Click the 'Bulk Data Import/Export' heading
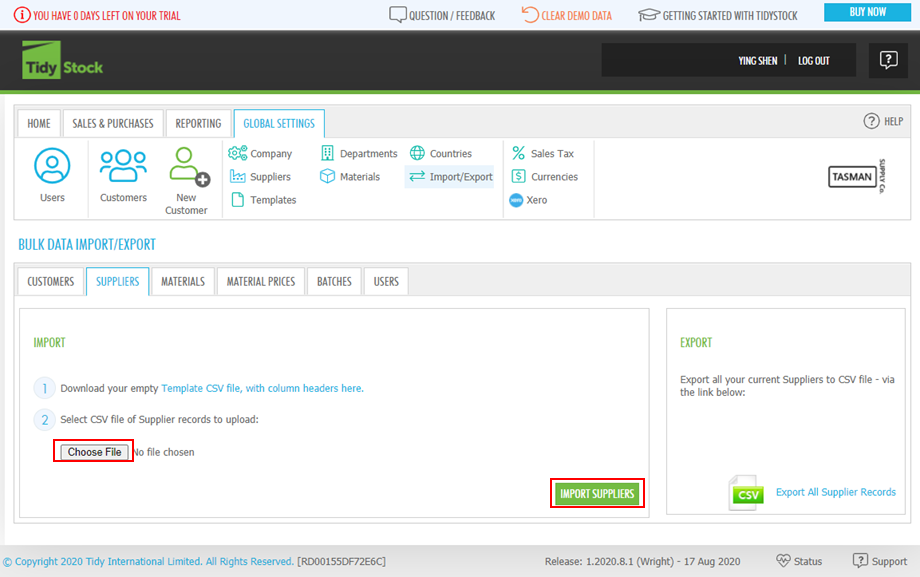 point(87,244)
